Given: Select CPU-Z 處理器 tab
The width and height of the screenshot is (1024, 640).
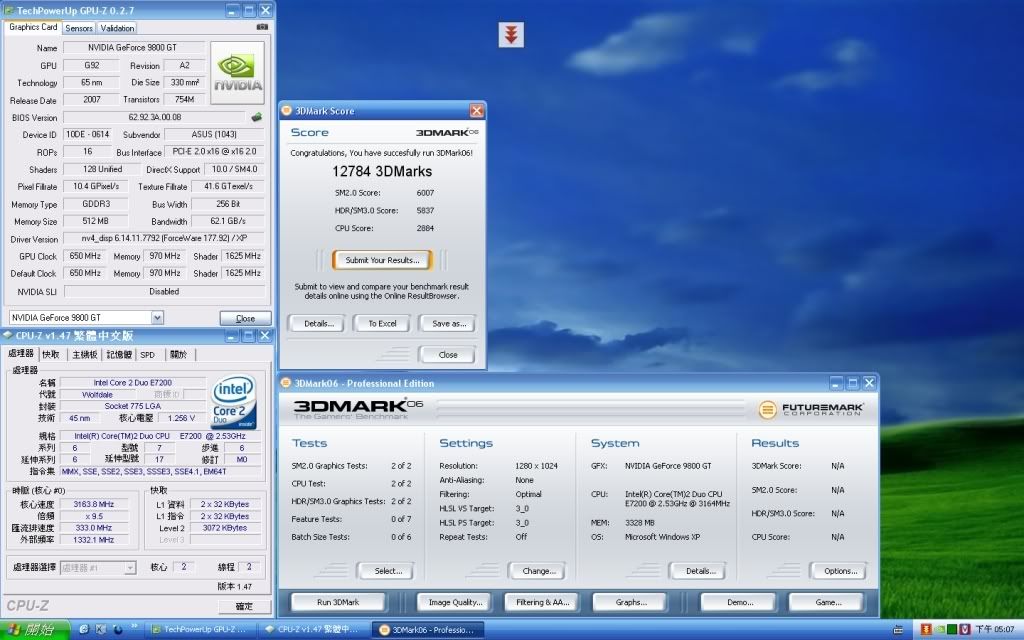Looking at the screenshot, I should pyautogui.click(x=20, y=353).
